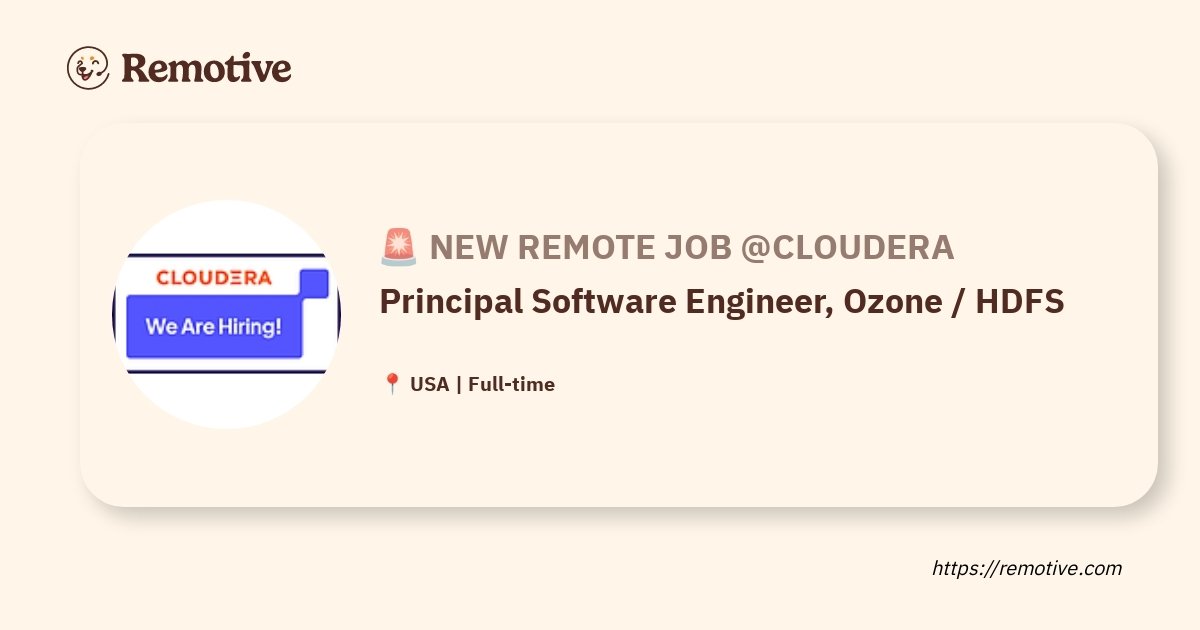
Task: Tap the blue We Are Hiring! banner
Action: (214, 327)
